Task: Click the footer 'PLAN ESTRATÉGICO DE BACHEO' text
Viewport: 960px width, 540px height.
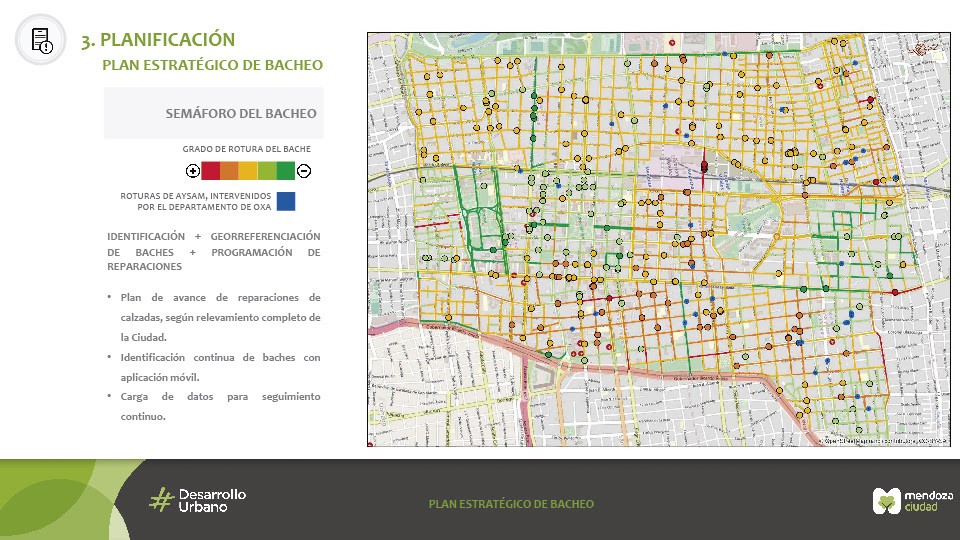Action: (511, 504)
